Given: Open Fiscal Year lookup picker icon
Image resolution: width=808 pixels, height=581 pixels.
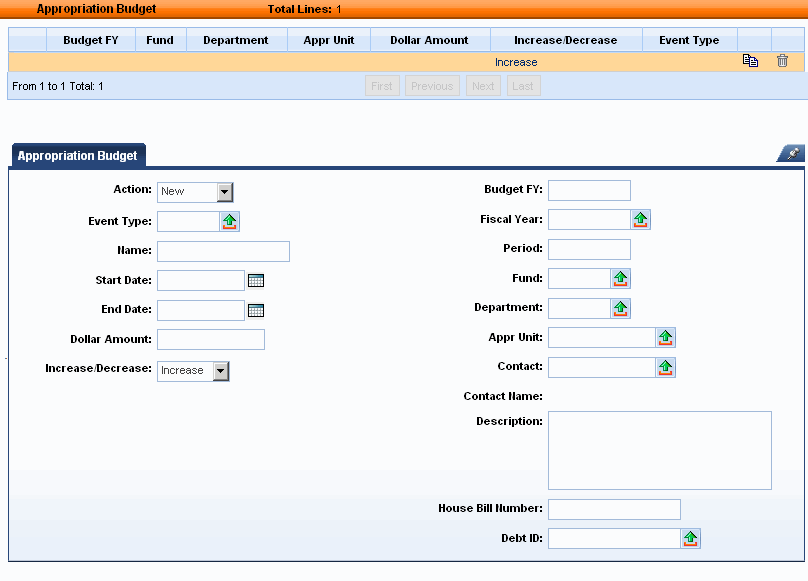Looking at the screenshot, I should 641,220.
